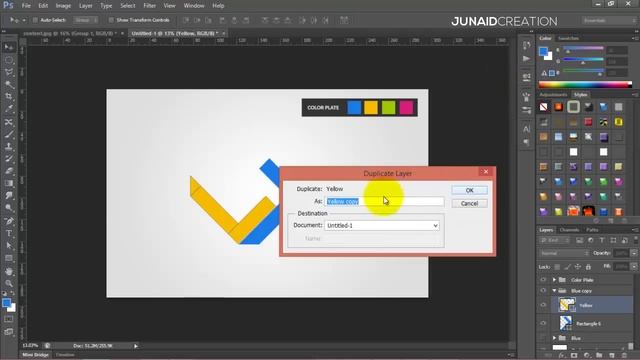Expand the Color Plate group
The height and width of the screenshot is (360, 640).
point(554,280)
